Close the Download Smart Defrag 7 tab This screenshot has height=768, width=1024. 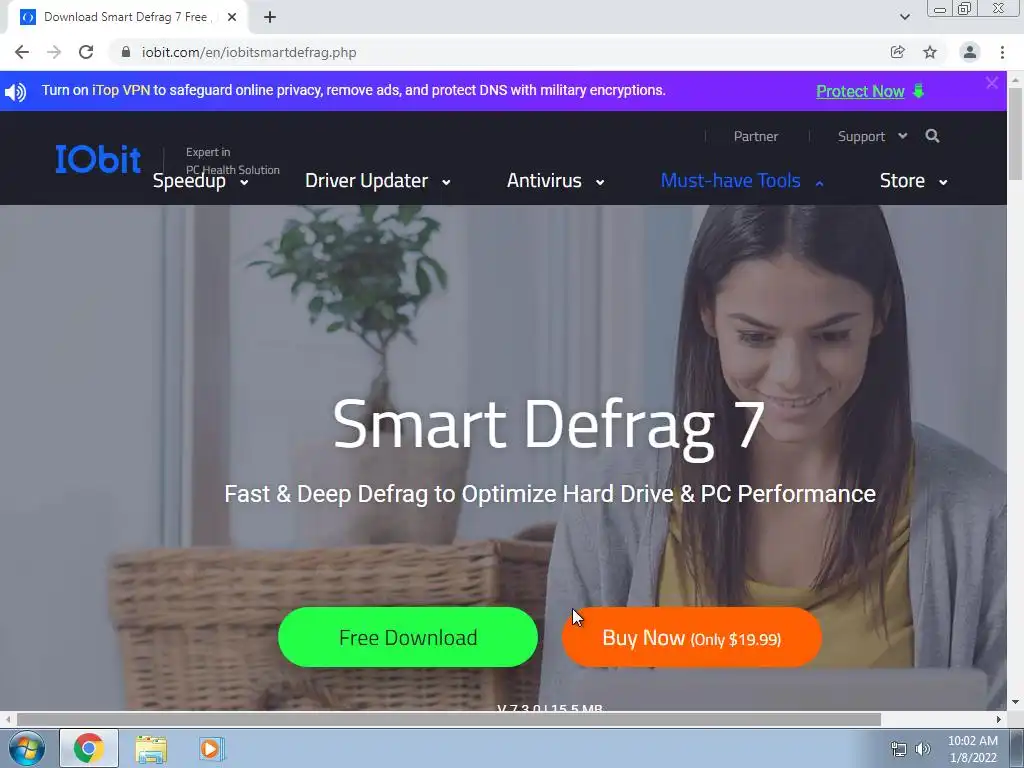[x=232, y=17]
